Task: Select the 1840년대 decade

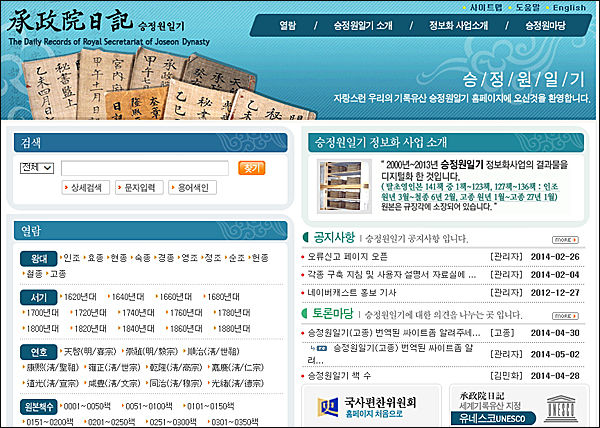Action: [138, 329]
